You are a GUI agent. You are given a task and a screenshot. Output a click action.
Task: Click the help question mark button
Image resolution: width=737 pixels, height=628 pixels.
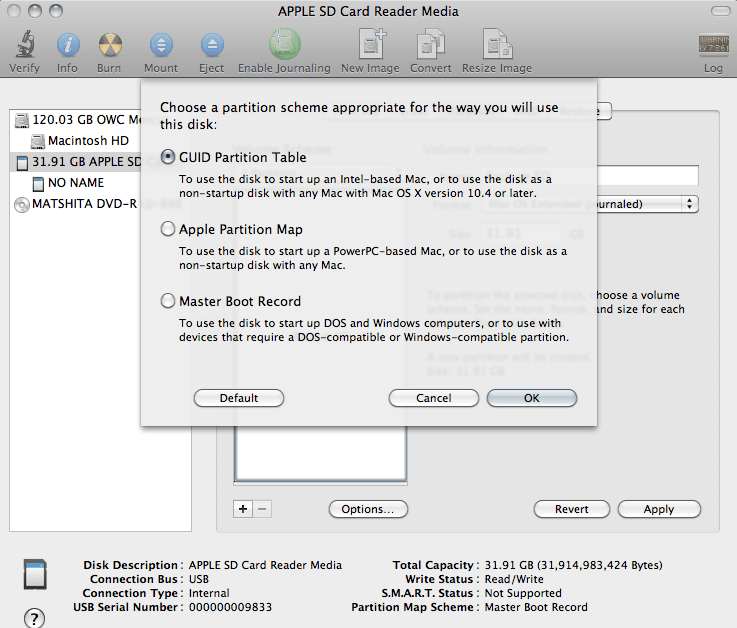click(34, 618)
